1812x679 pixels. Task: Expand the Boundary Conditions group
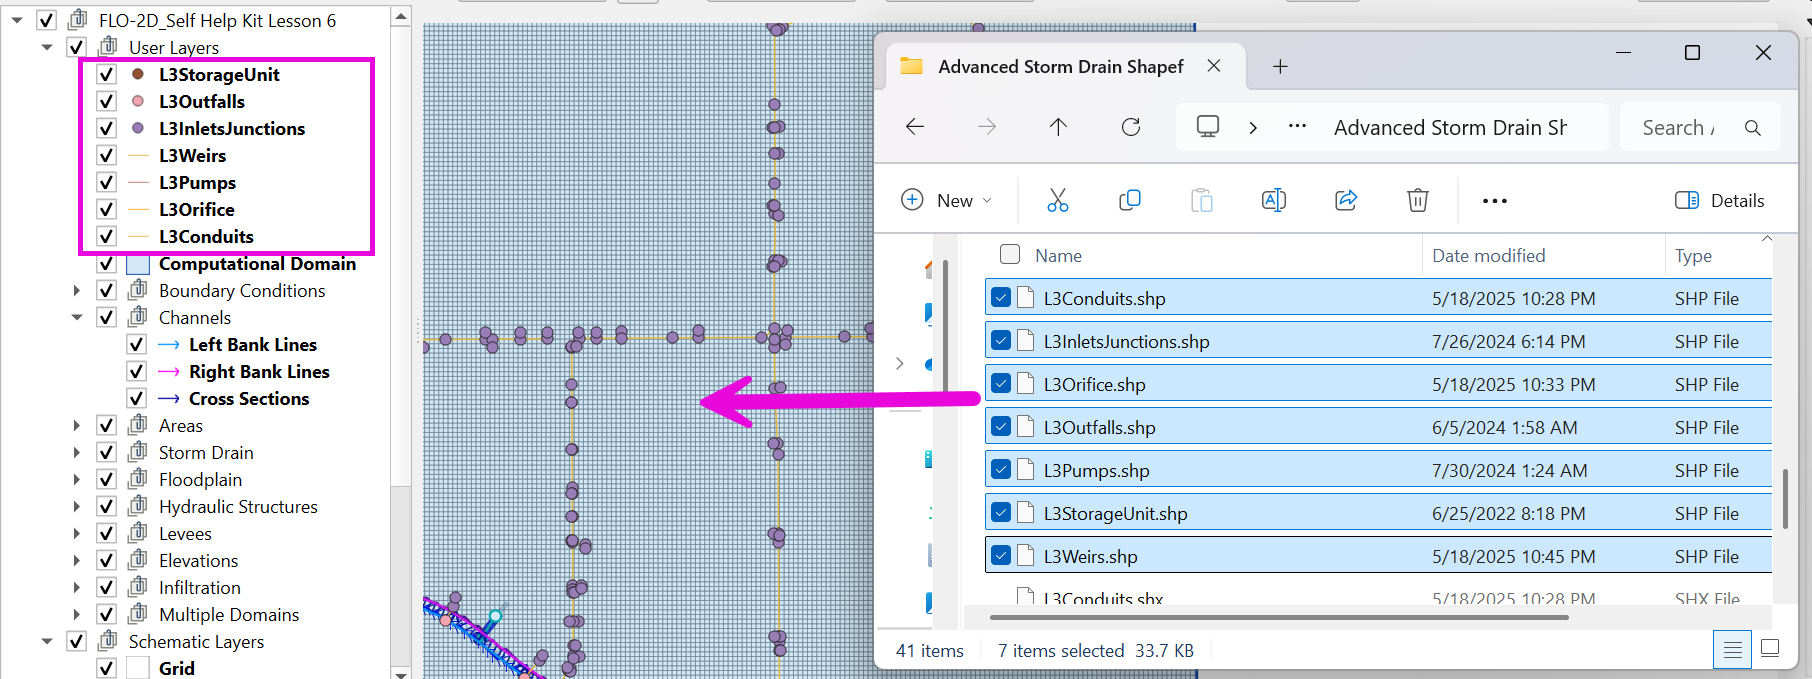pyautogui.click(x=77, y=290)
